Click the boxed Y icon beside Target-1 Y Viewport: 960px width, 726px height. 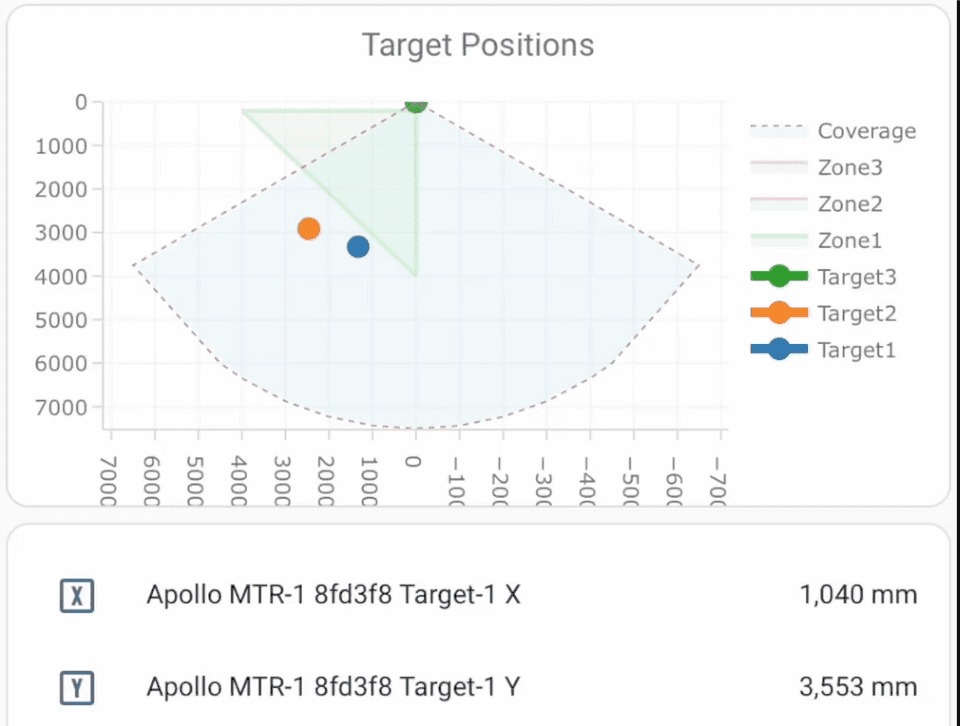77,687
